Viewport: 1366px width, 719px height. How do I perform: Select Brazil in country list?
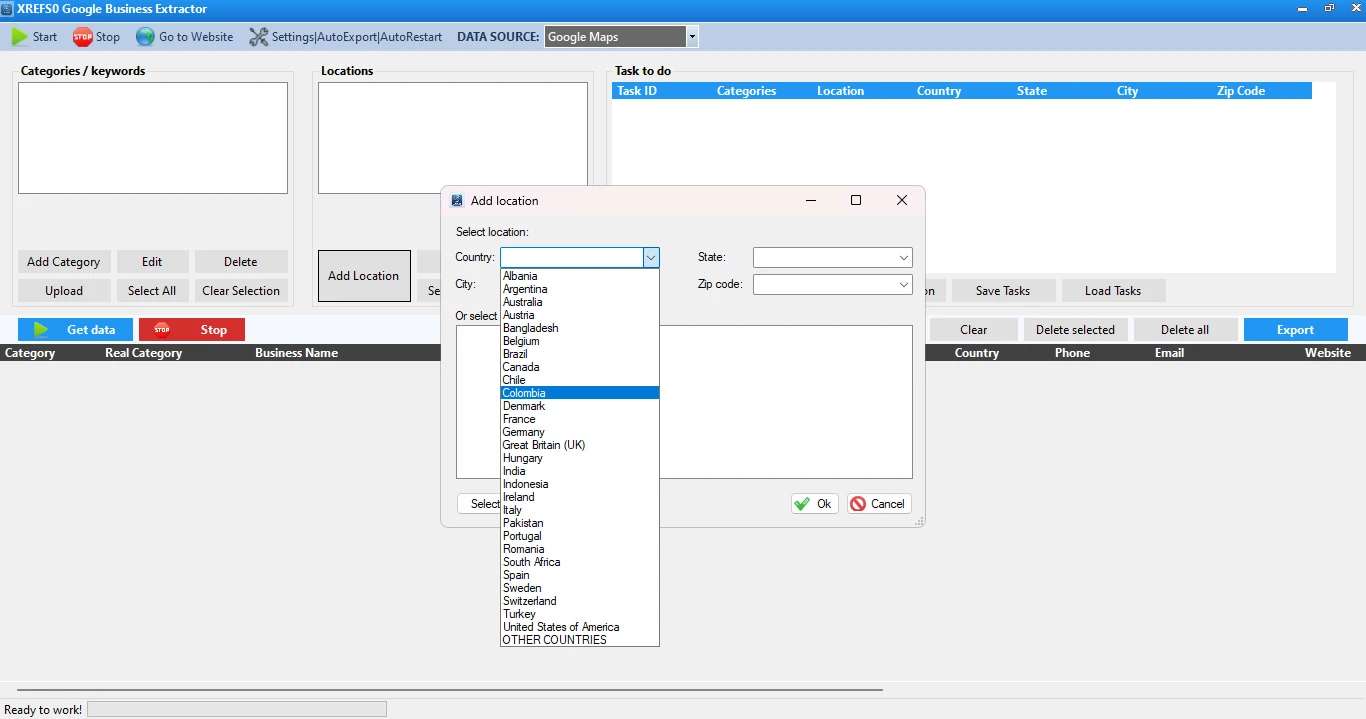(579, 354)
